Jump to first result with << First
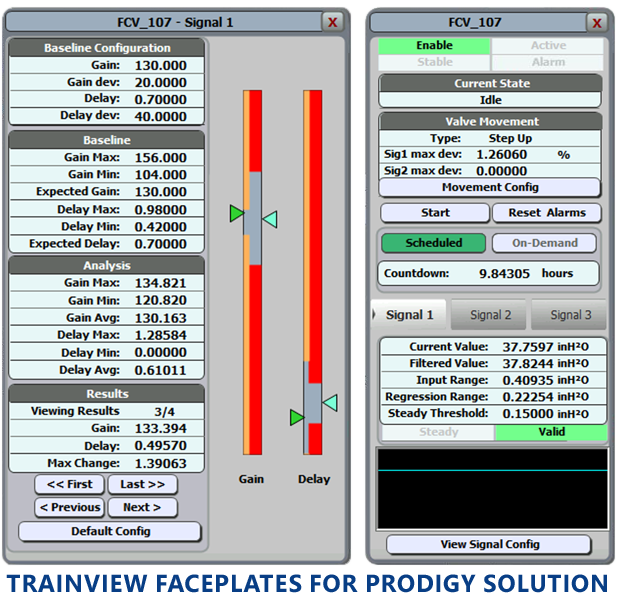 pyautogui.click(x=69, y=484)
